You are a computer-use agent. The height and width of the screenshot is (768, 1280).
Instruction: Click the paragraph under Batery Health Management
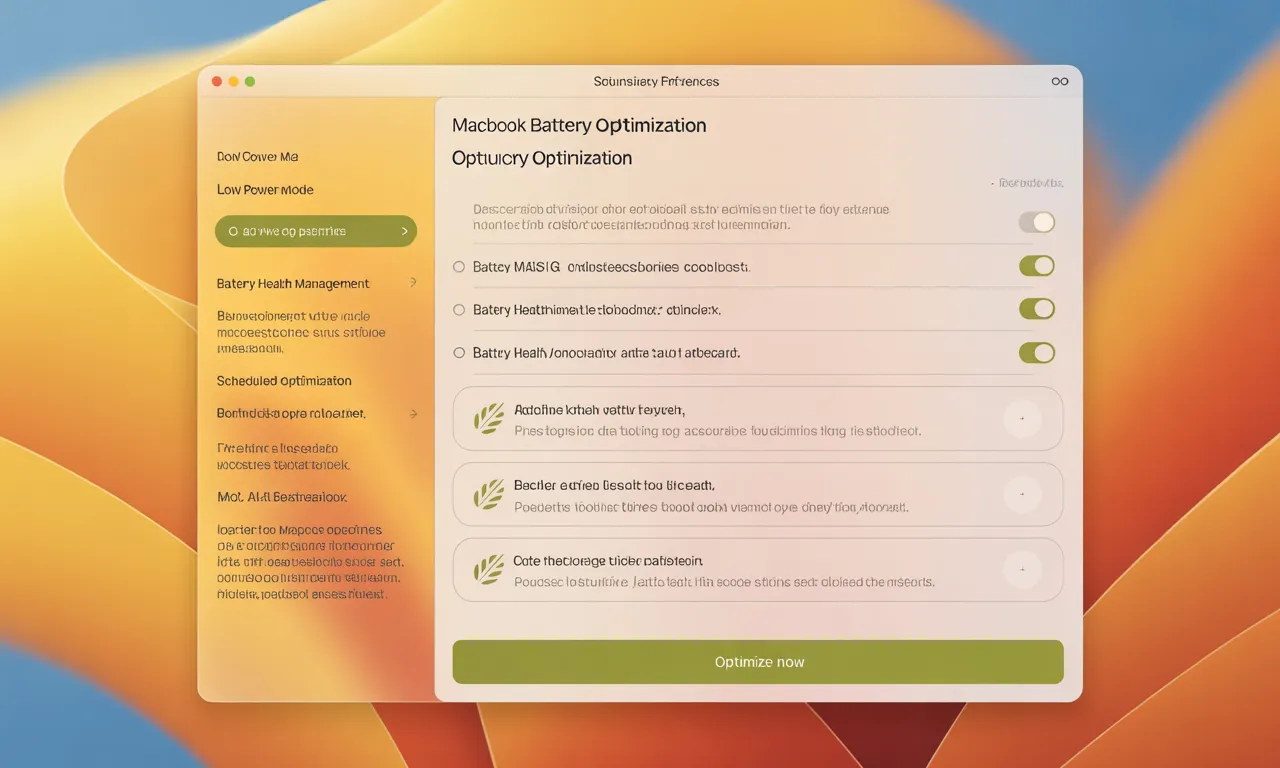tap(301, 333)
